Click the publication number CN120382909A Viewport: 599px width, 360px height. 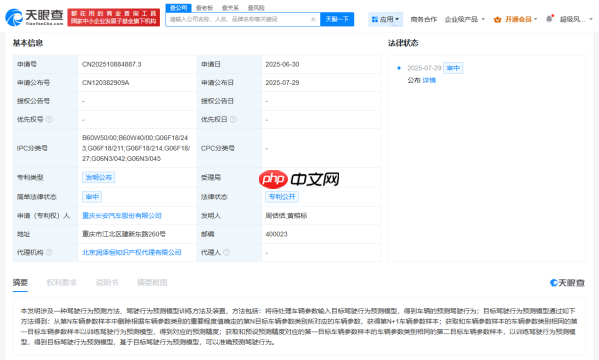pos(105,83)
